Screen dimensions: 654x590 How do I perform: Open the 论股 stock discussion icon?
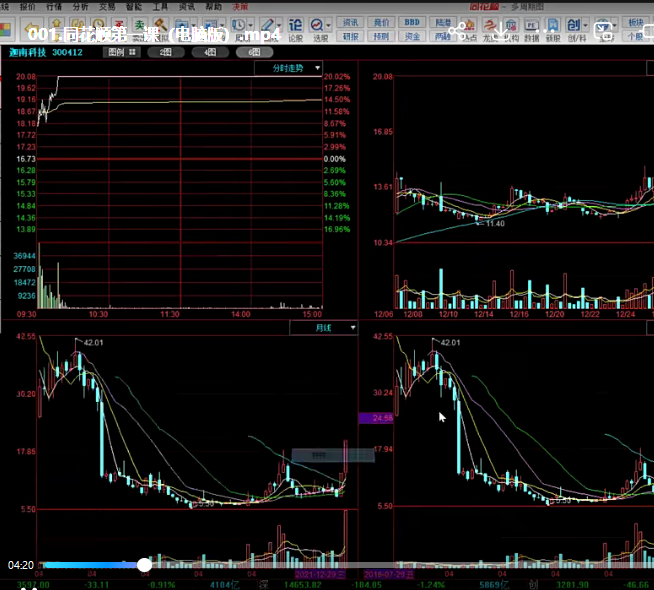click(295, 27)
